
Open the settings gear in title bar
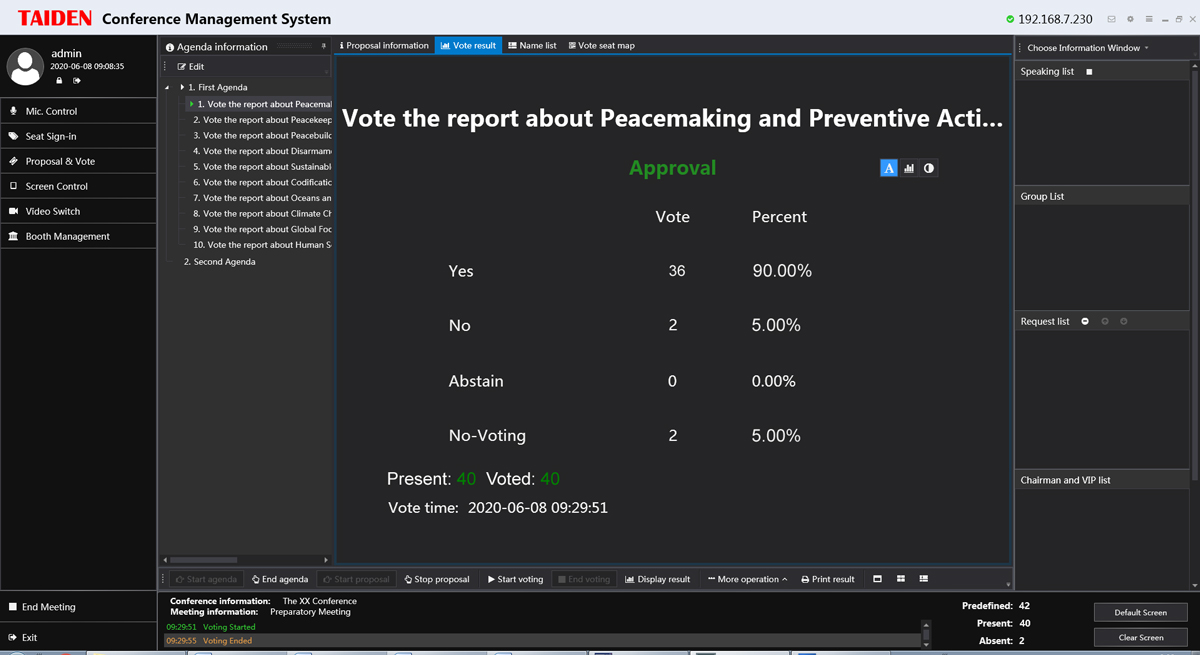pos(1130,19)
